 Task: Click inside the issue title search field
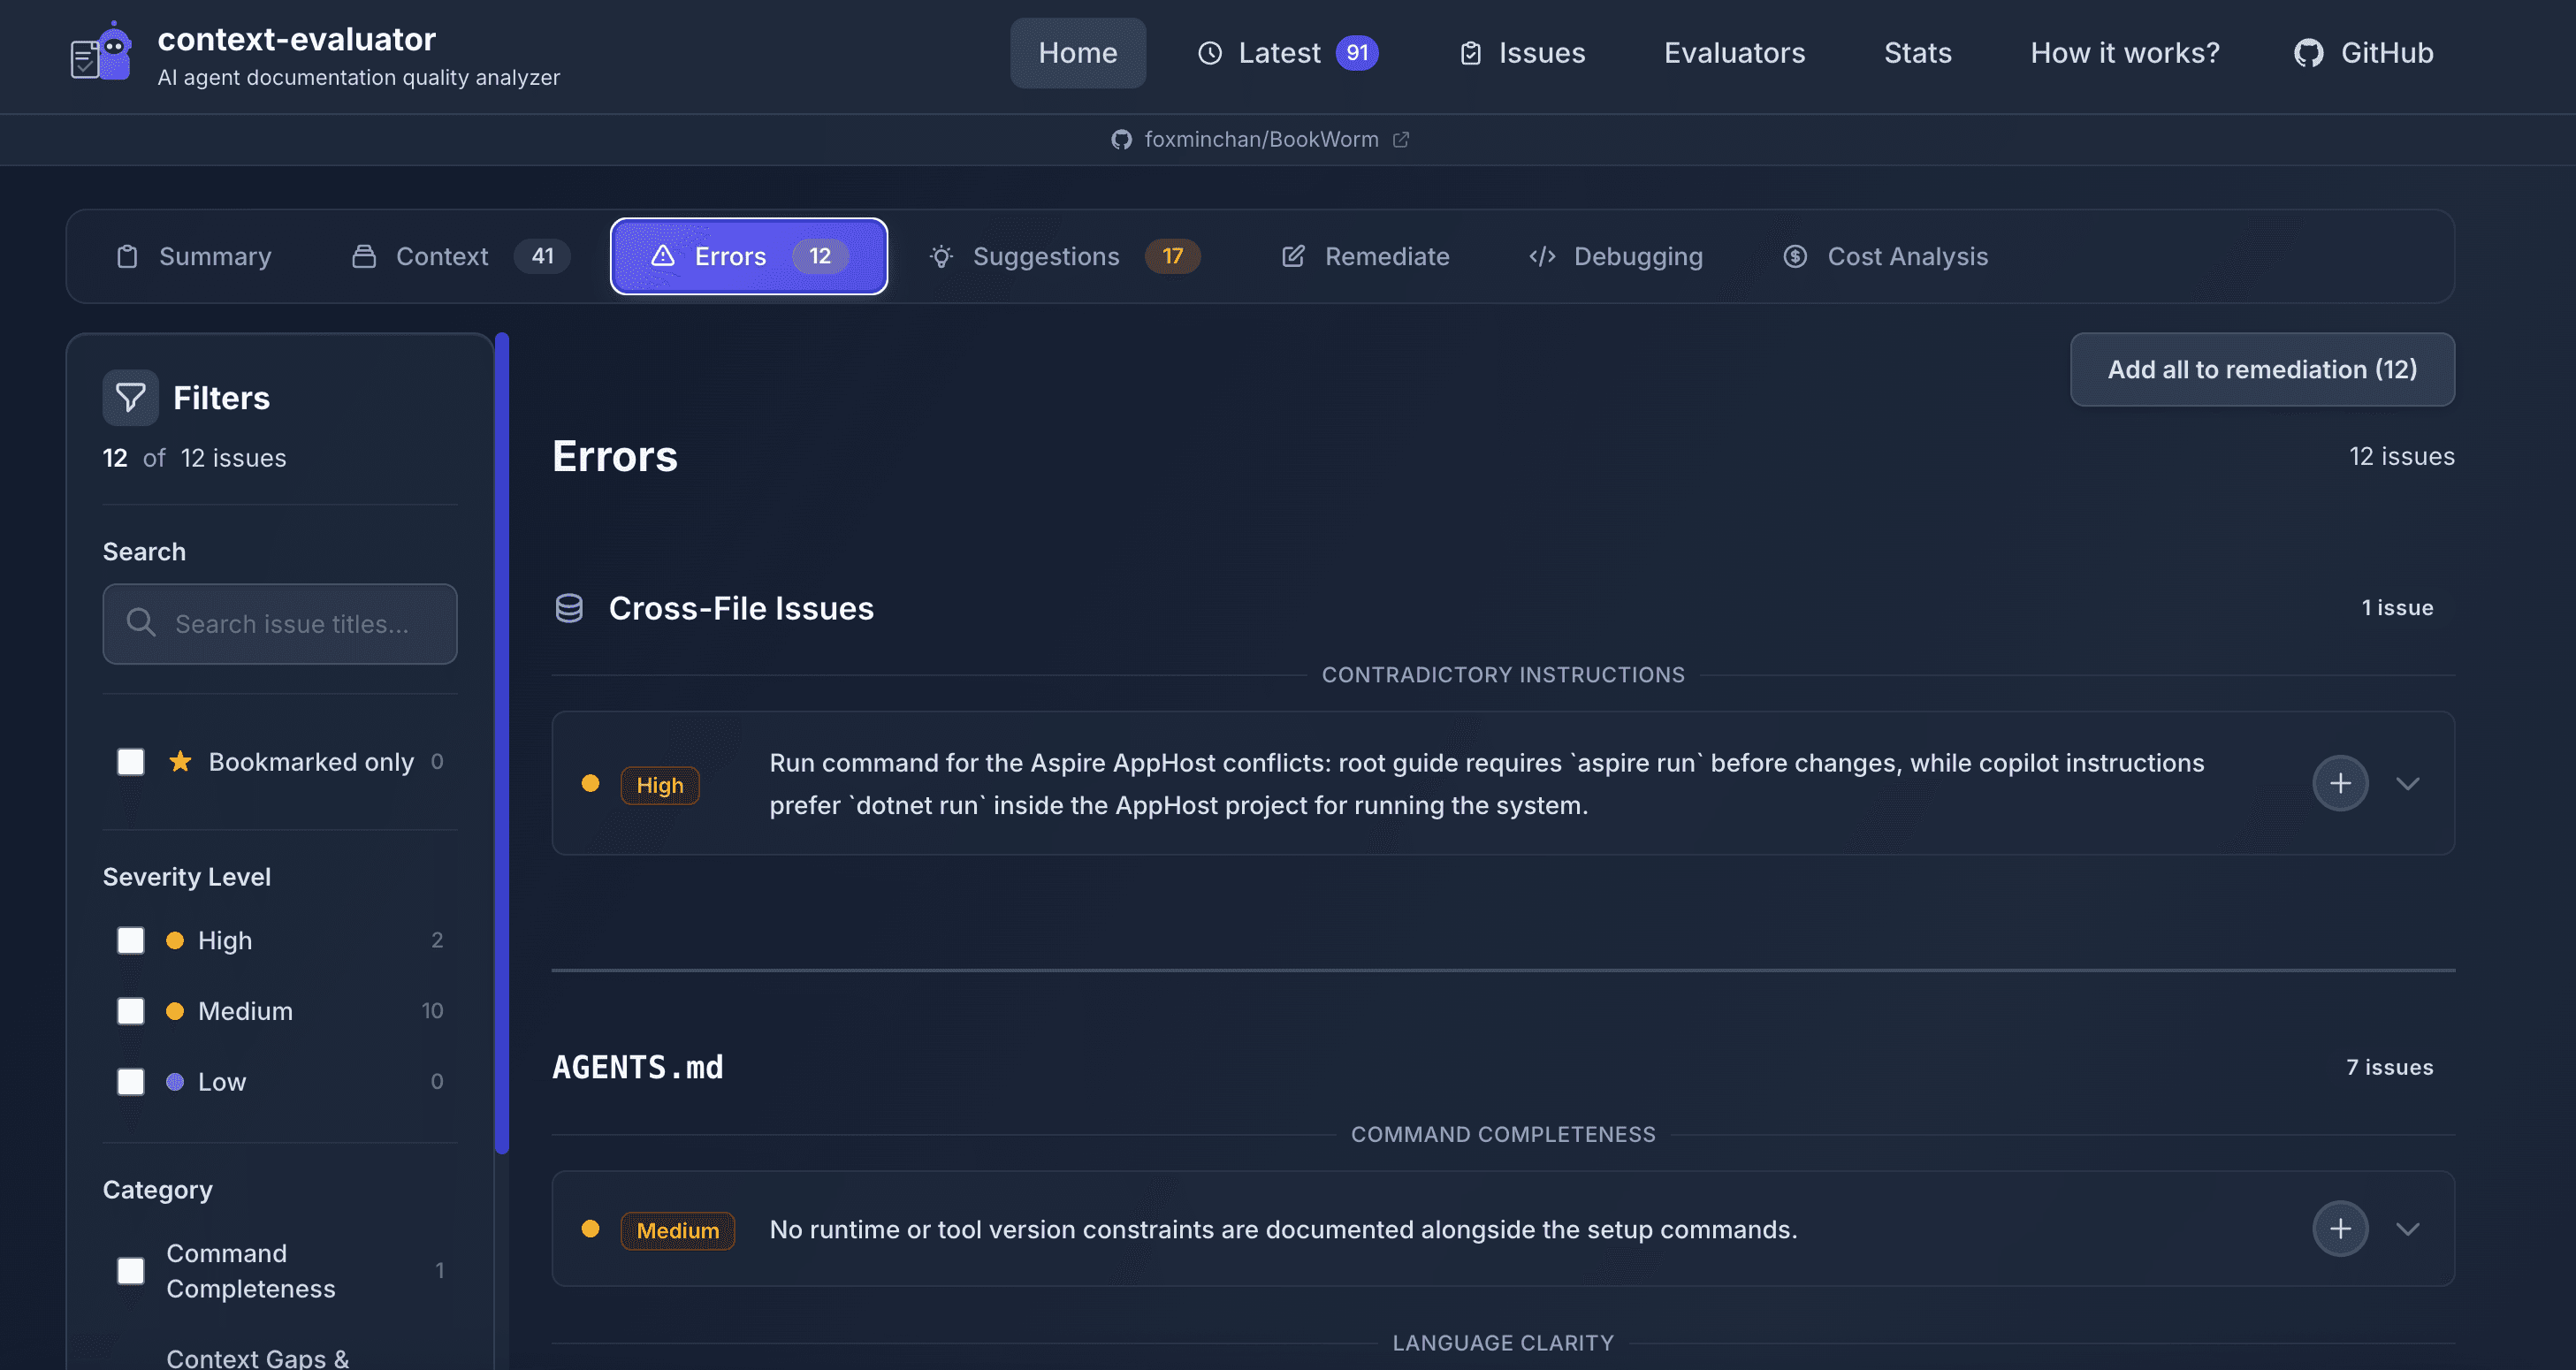[280, 624]
